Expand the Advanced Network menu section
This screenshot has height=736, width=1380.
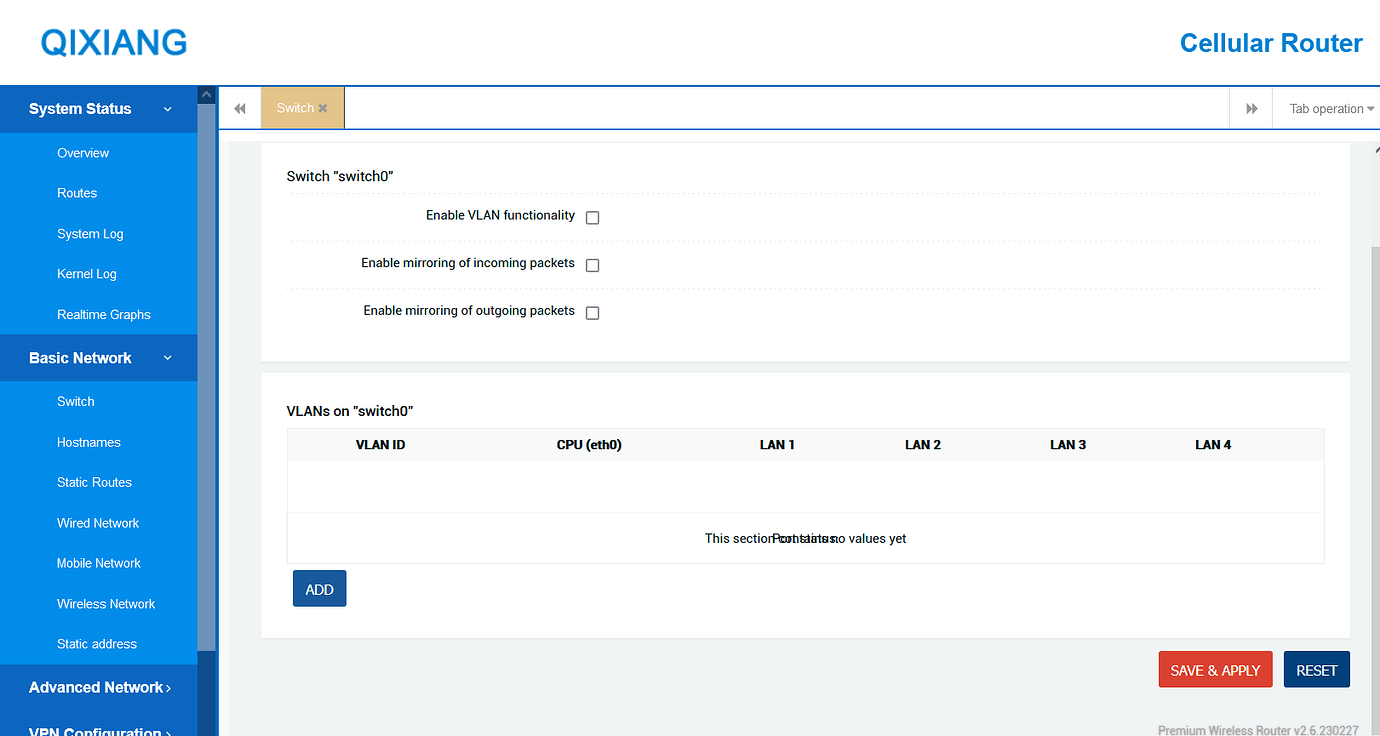99,687
